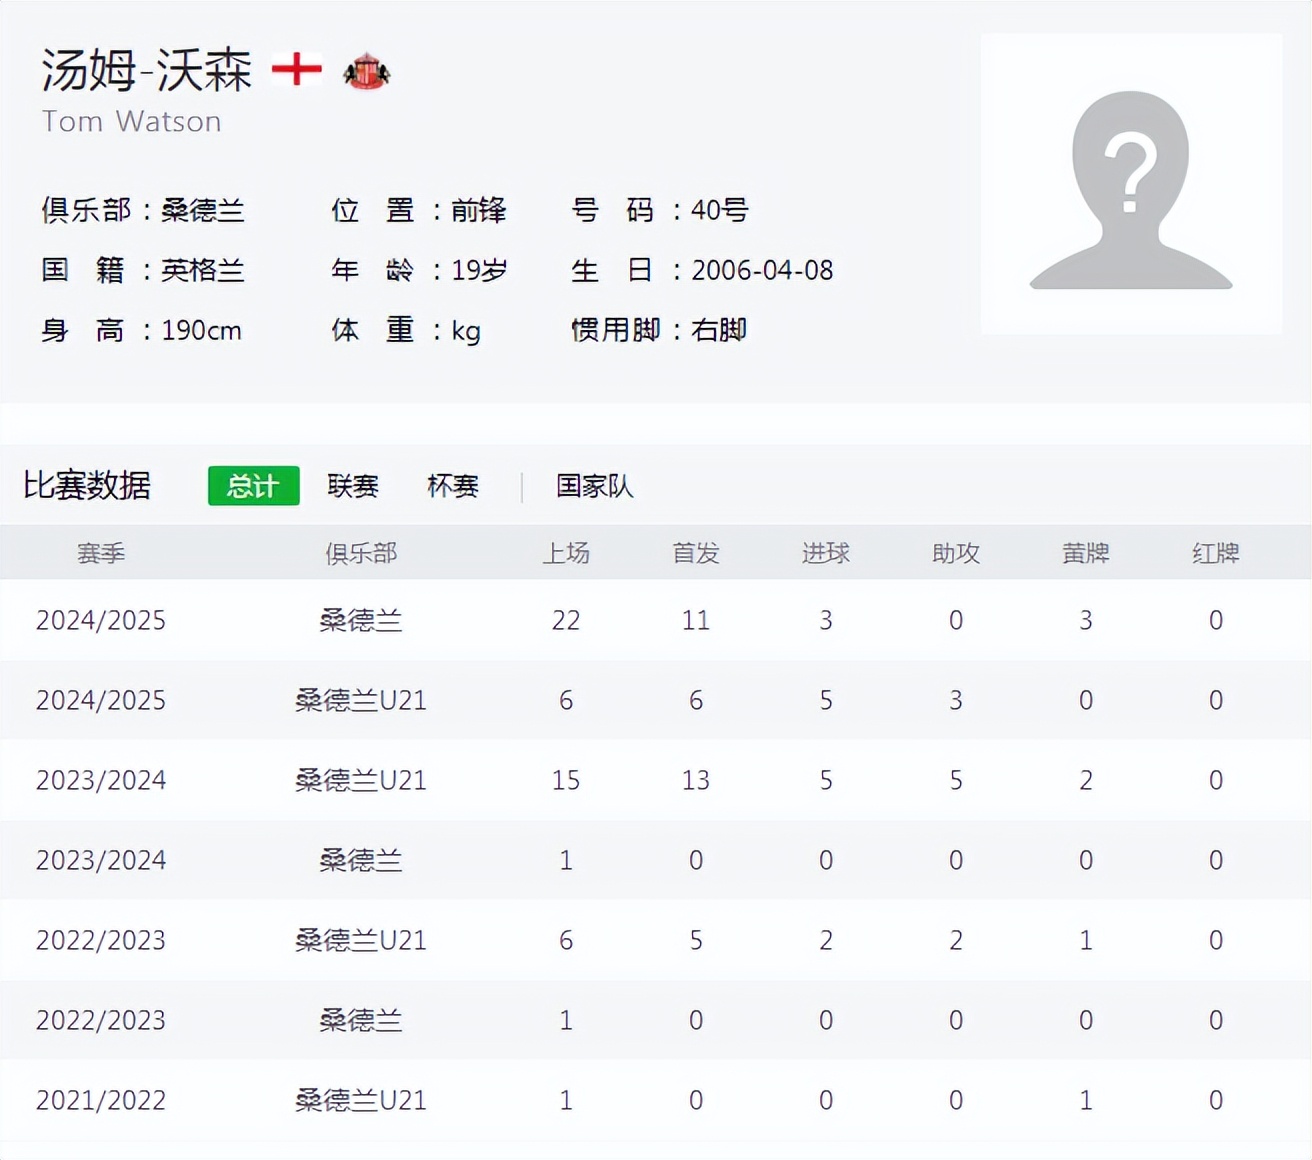Click the age value 19岁
The height and width of the screenshot is (1160, 1312).
coord(479,270)
